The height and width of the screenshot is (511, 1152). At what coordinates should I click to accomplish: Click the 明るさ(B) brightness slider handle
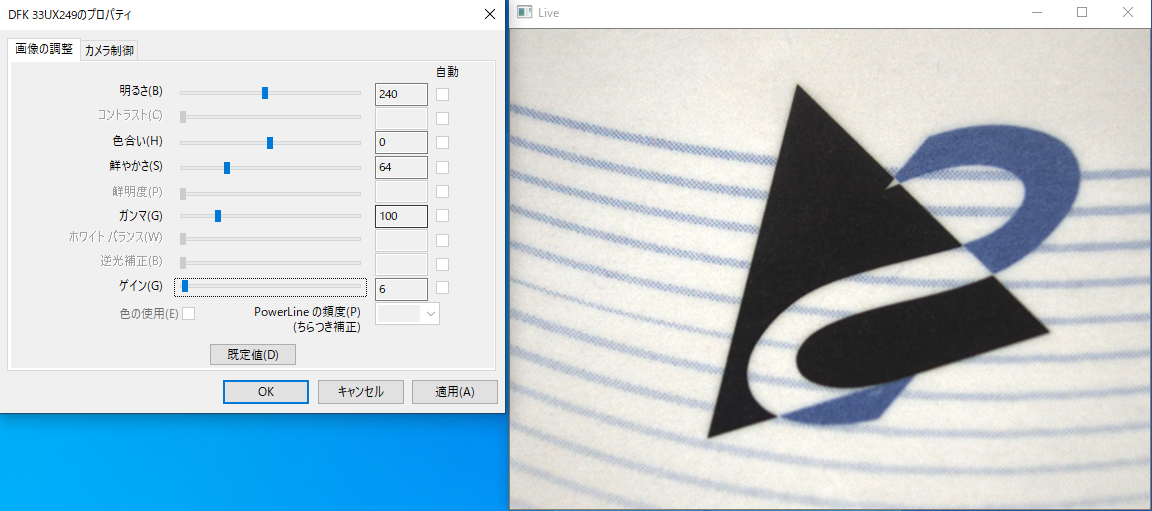265,93
